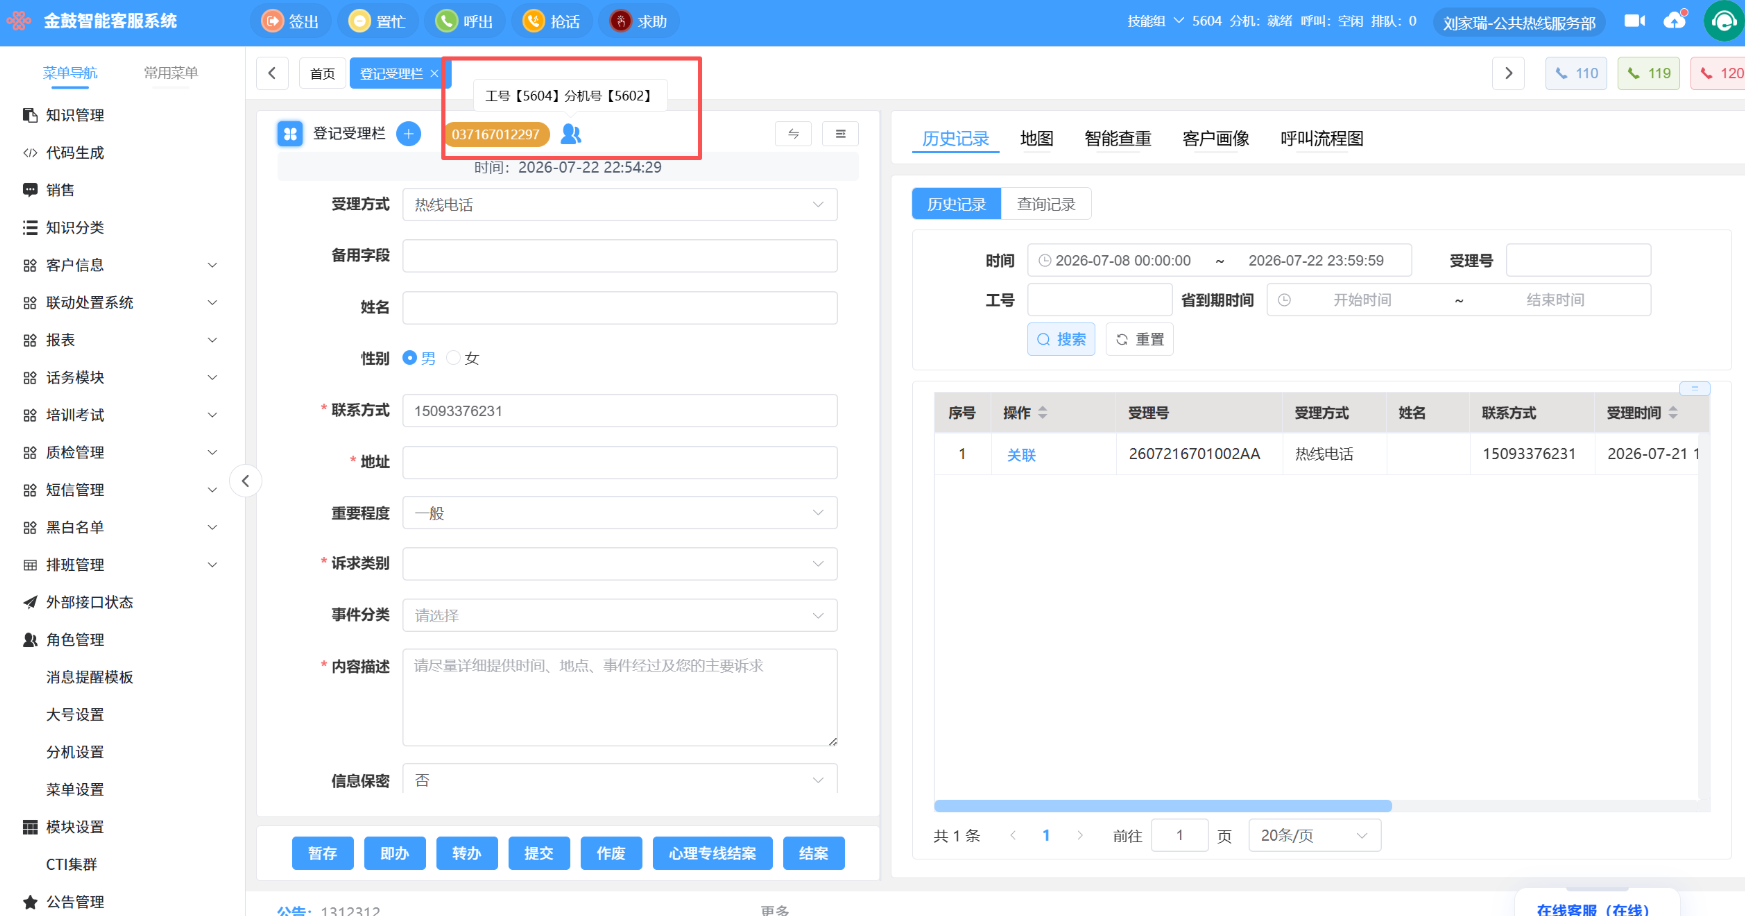This screenshot has width=1745, height=916.
Task: Pick up a call with 抢话
Action: coord(552,21)
